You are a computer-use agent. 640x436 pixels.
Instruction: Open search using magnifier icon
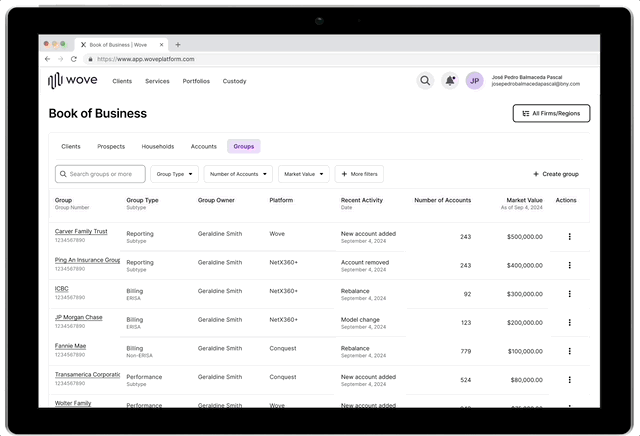(x=425, y=81)
